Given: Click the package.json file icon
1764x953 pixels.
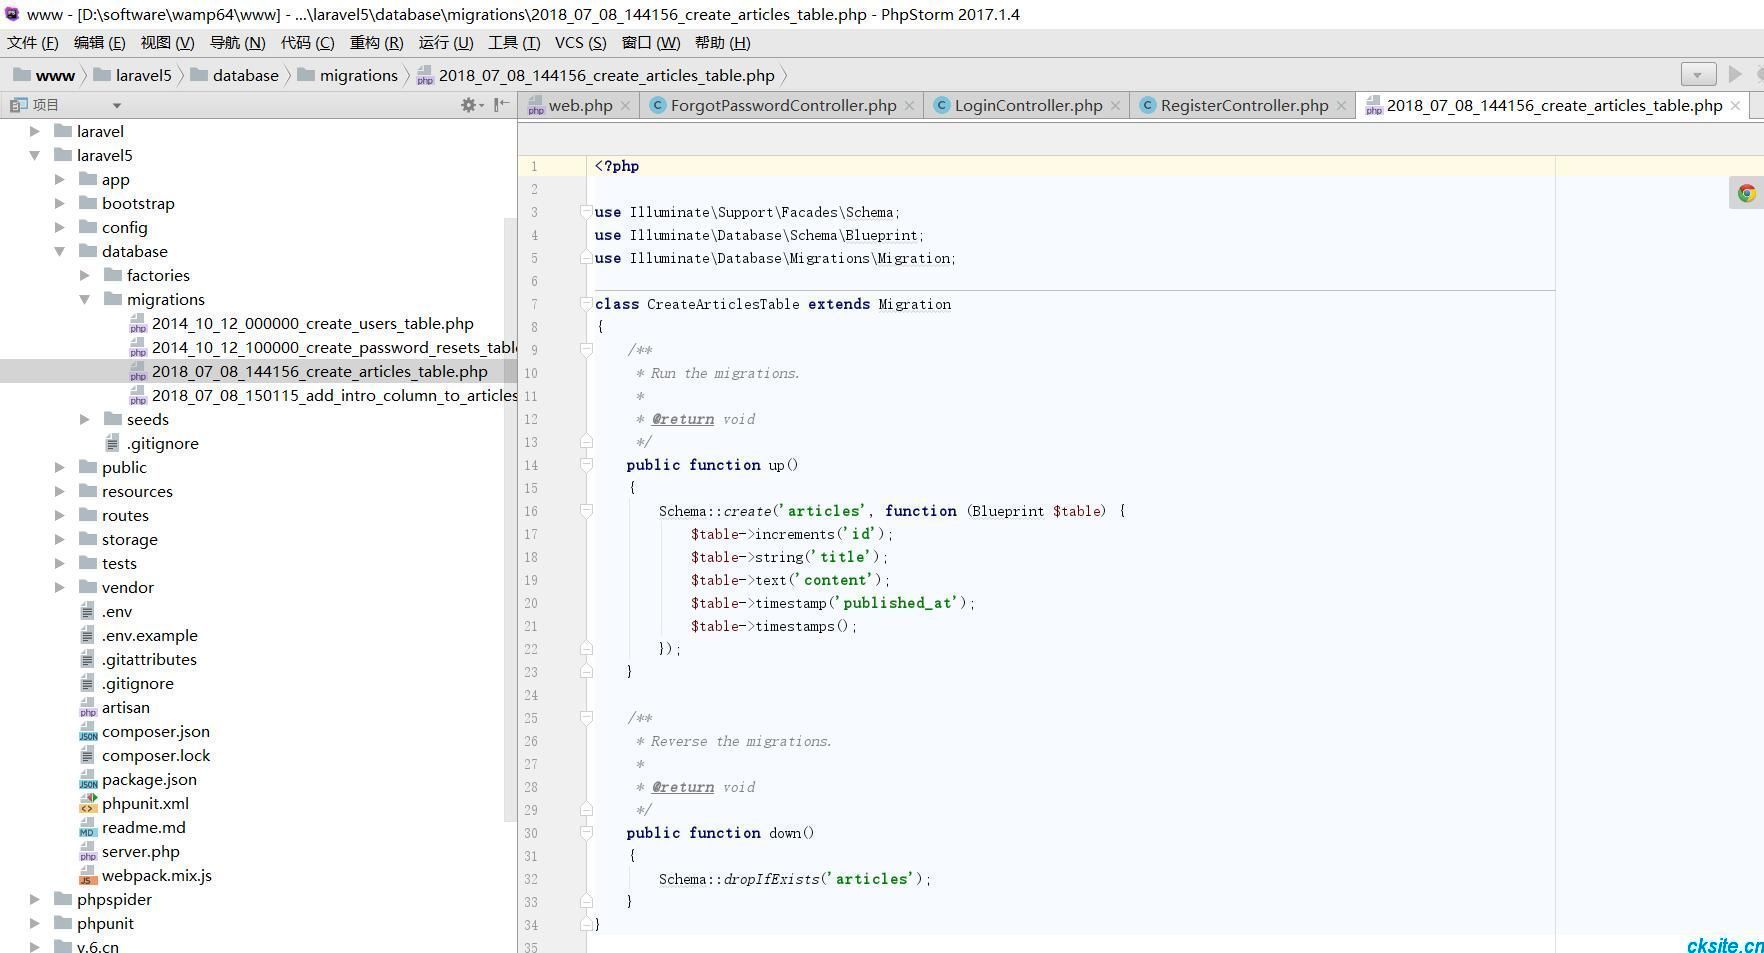Looking at the screenshot, I should point(88,779).
